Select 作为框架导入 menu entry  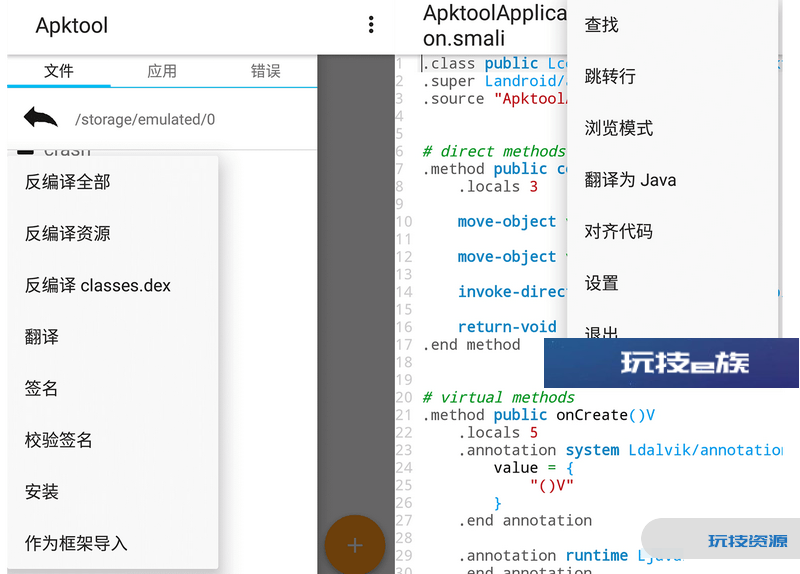tap(113, 543)
